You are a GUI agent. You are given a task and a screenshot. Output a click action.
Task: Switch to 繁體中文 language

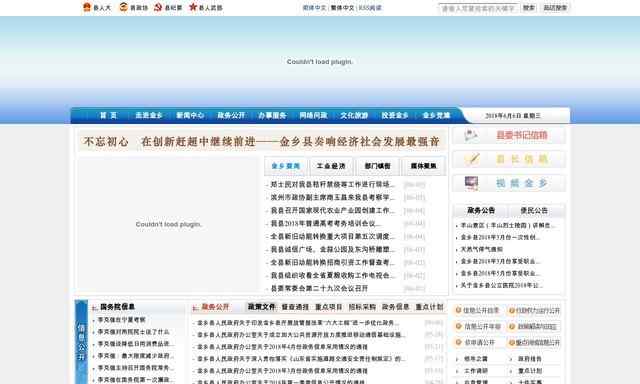pyautogui.click(x=342, y=8)
